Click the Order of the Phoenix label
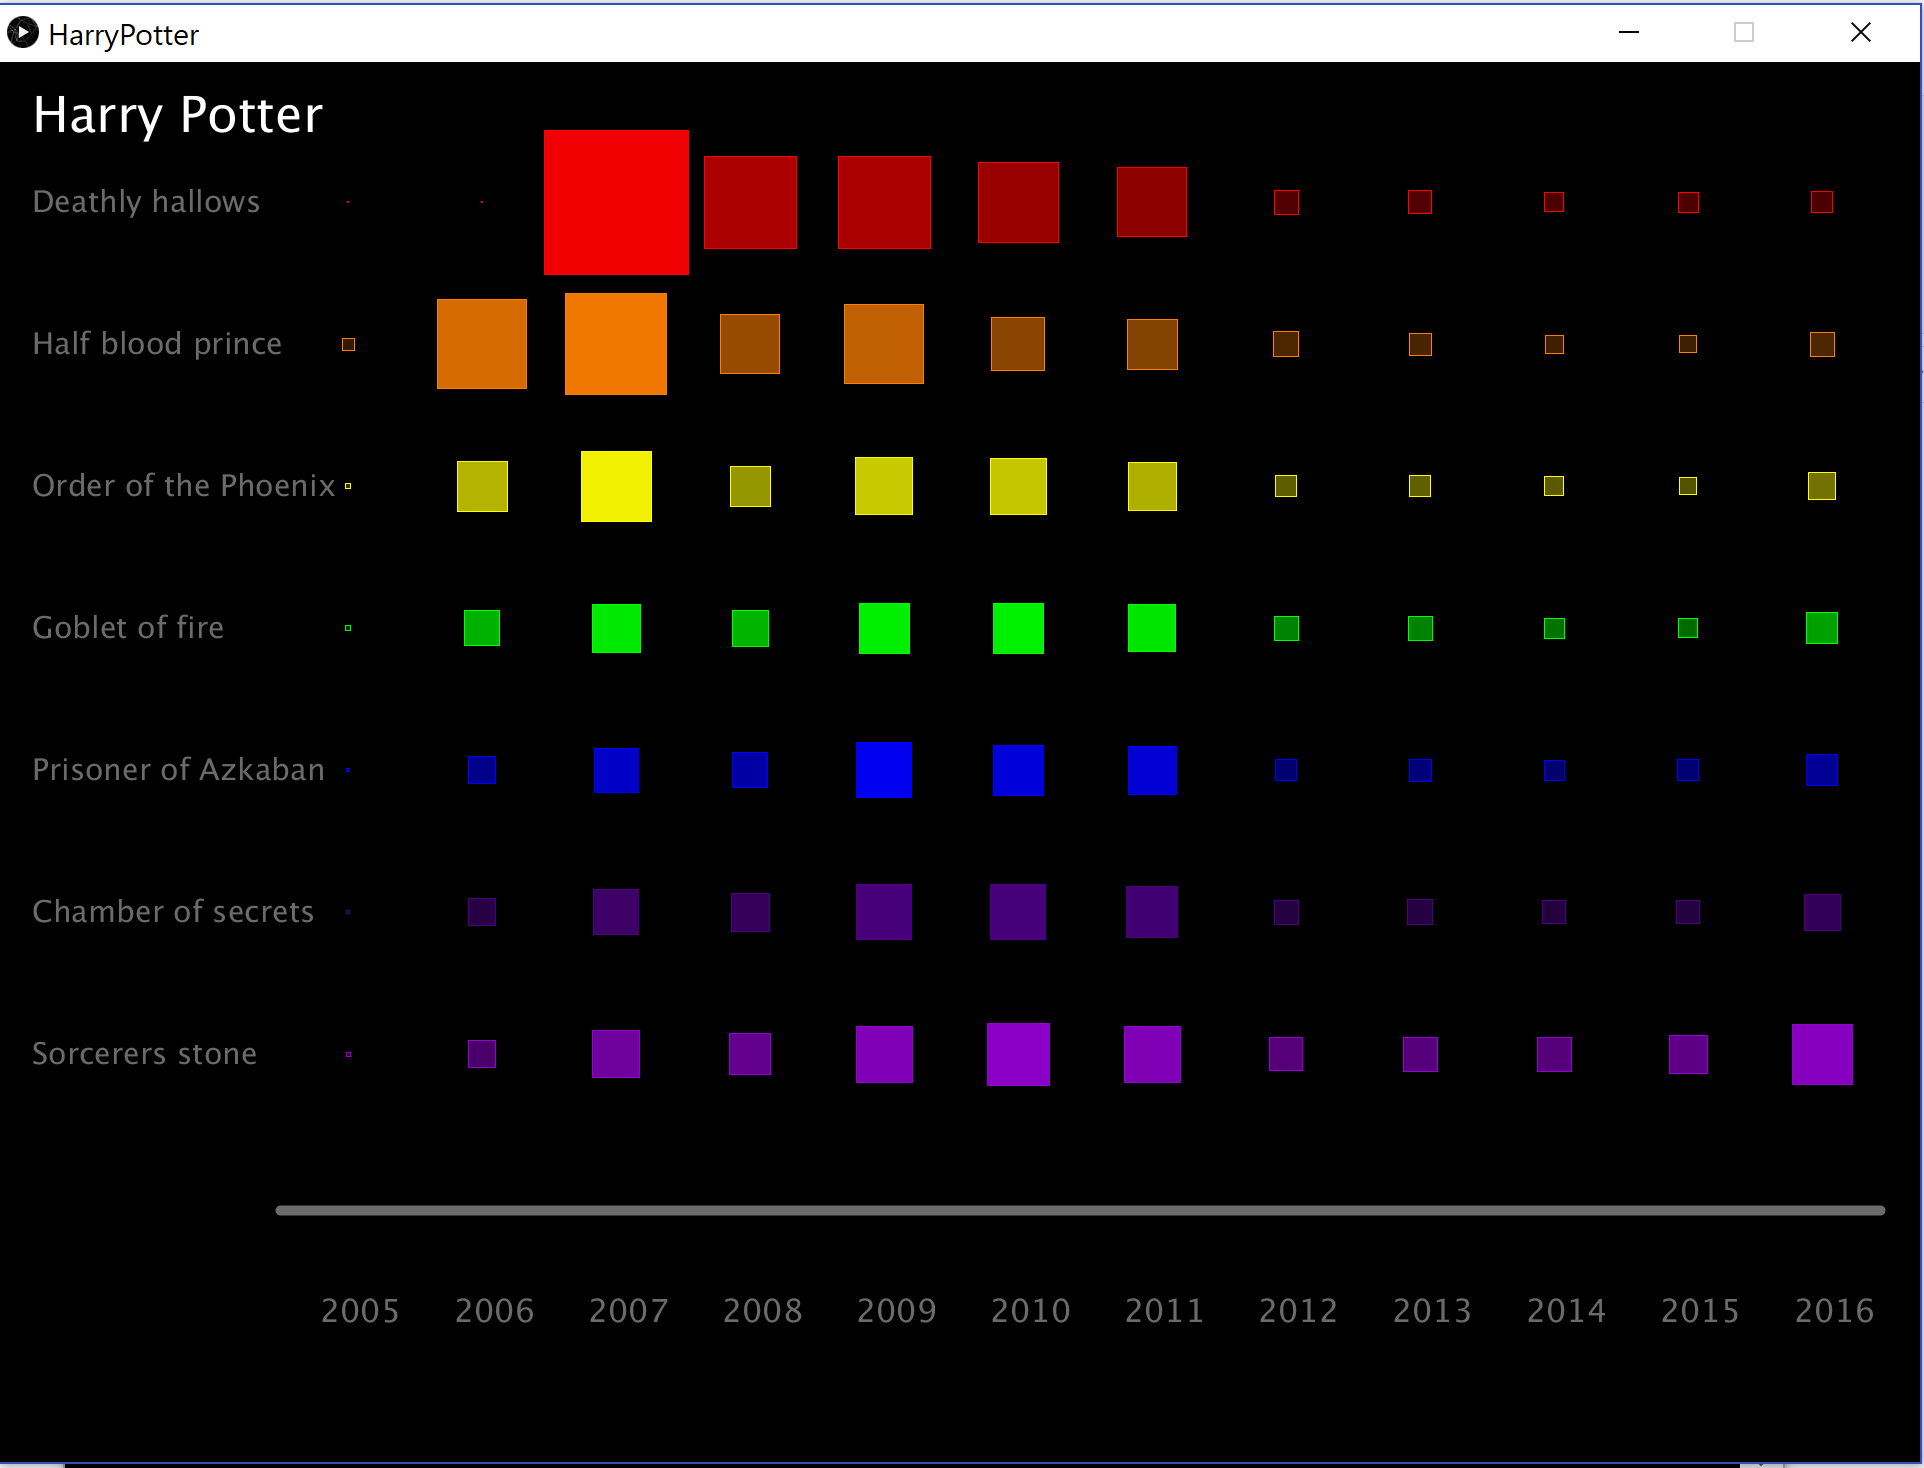The width and height of the screenshot is (1924, 1468). pyautogui.click(x=184, y=486)
